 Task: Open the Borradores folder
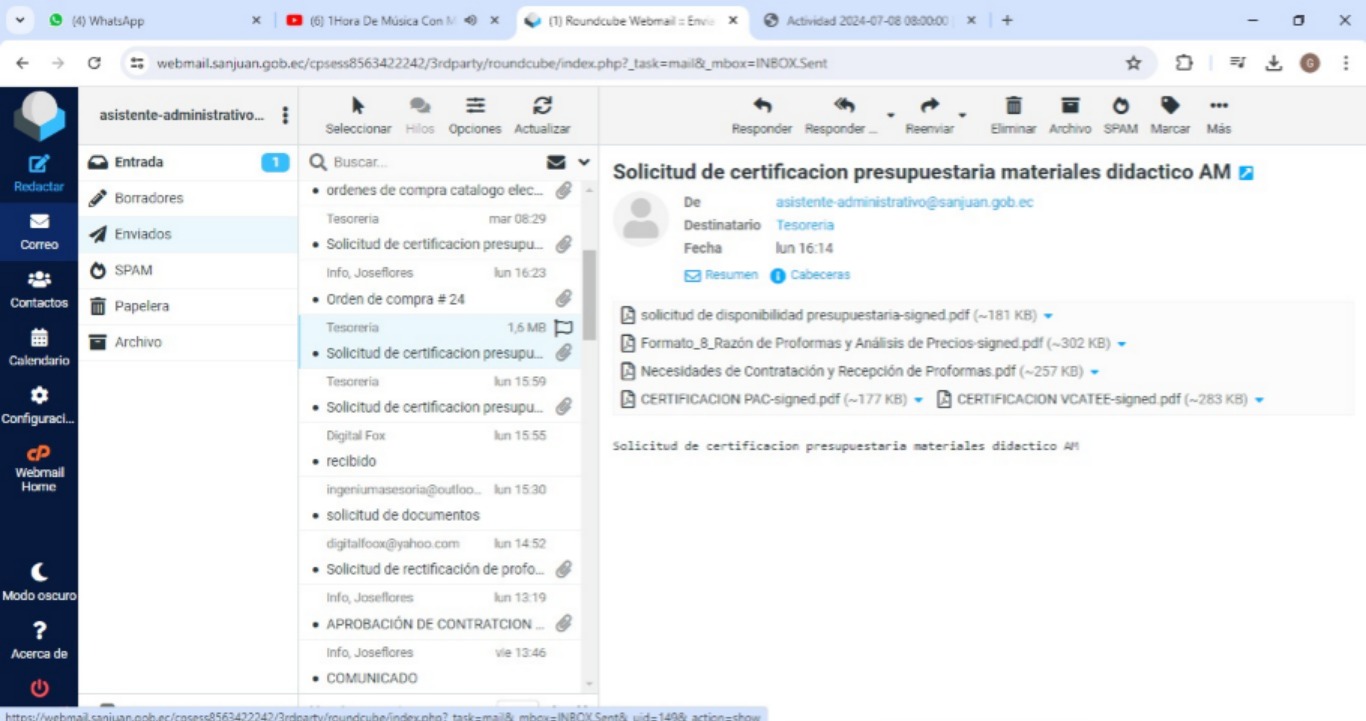[148, 198]
